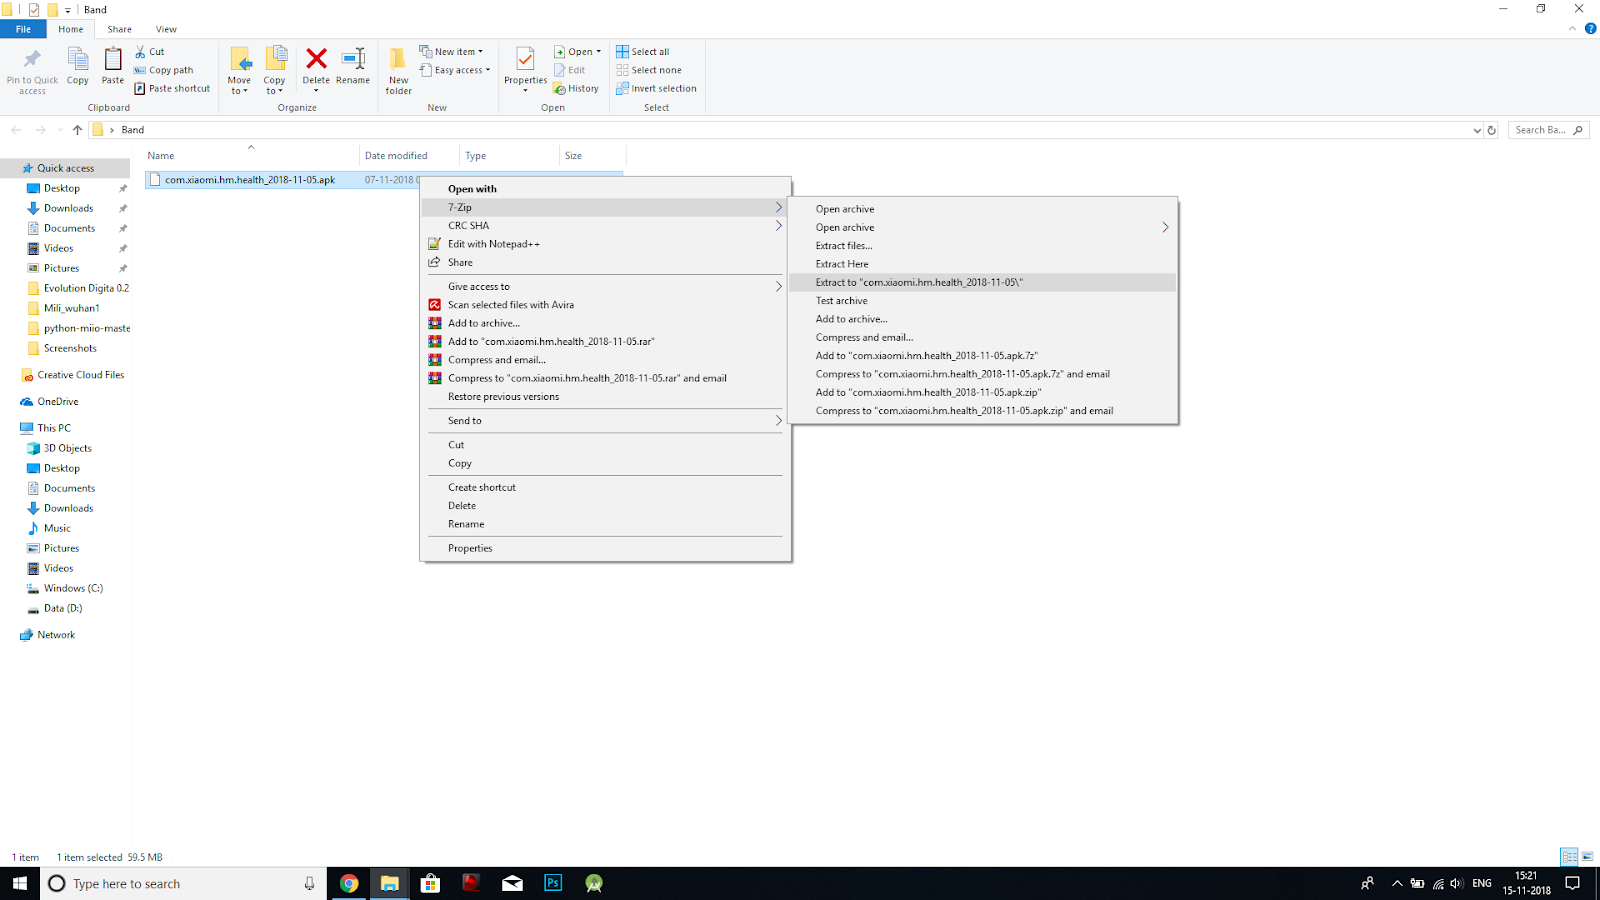
Task: Click the ribbon Properties icon
Action: click(525, 59)
